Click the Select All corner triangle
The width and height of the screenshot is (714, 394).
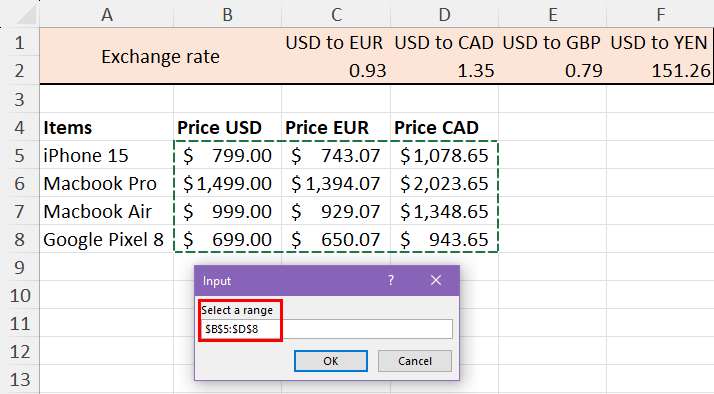pyautogui.click(x=26, y=15)
